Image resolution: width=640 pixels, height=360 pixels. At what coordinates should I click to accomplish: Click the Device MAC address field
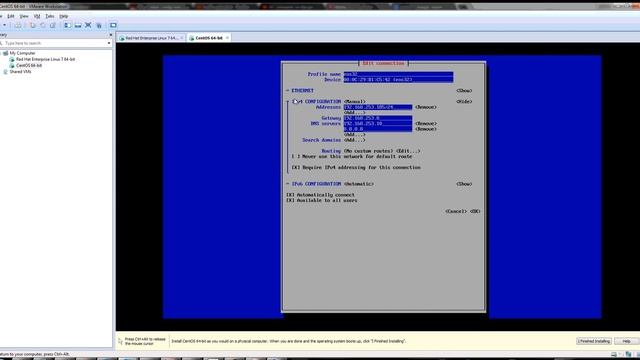coord(398,80)
